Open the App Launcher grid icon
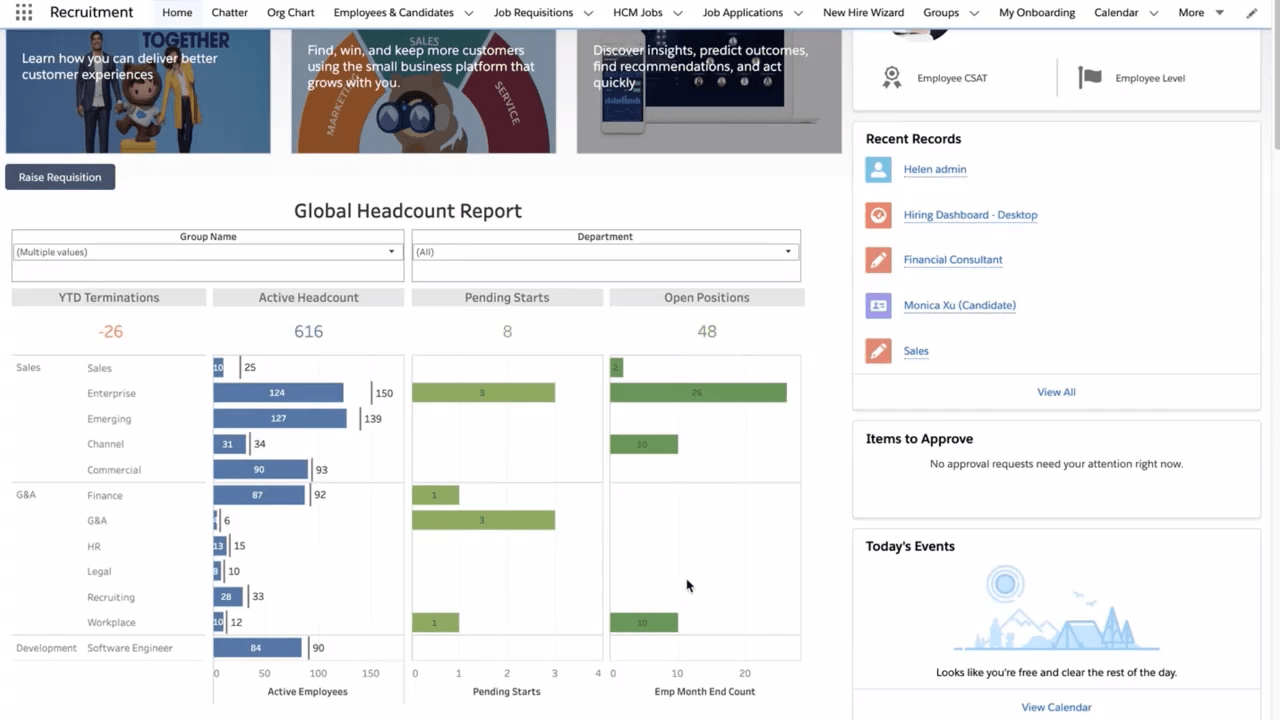 [x=24, y=13]
